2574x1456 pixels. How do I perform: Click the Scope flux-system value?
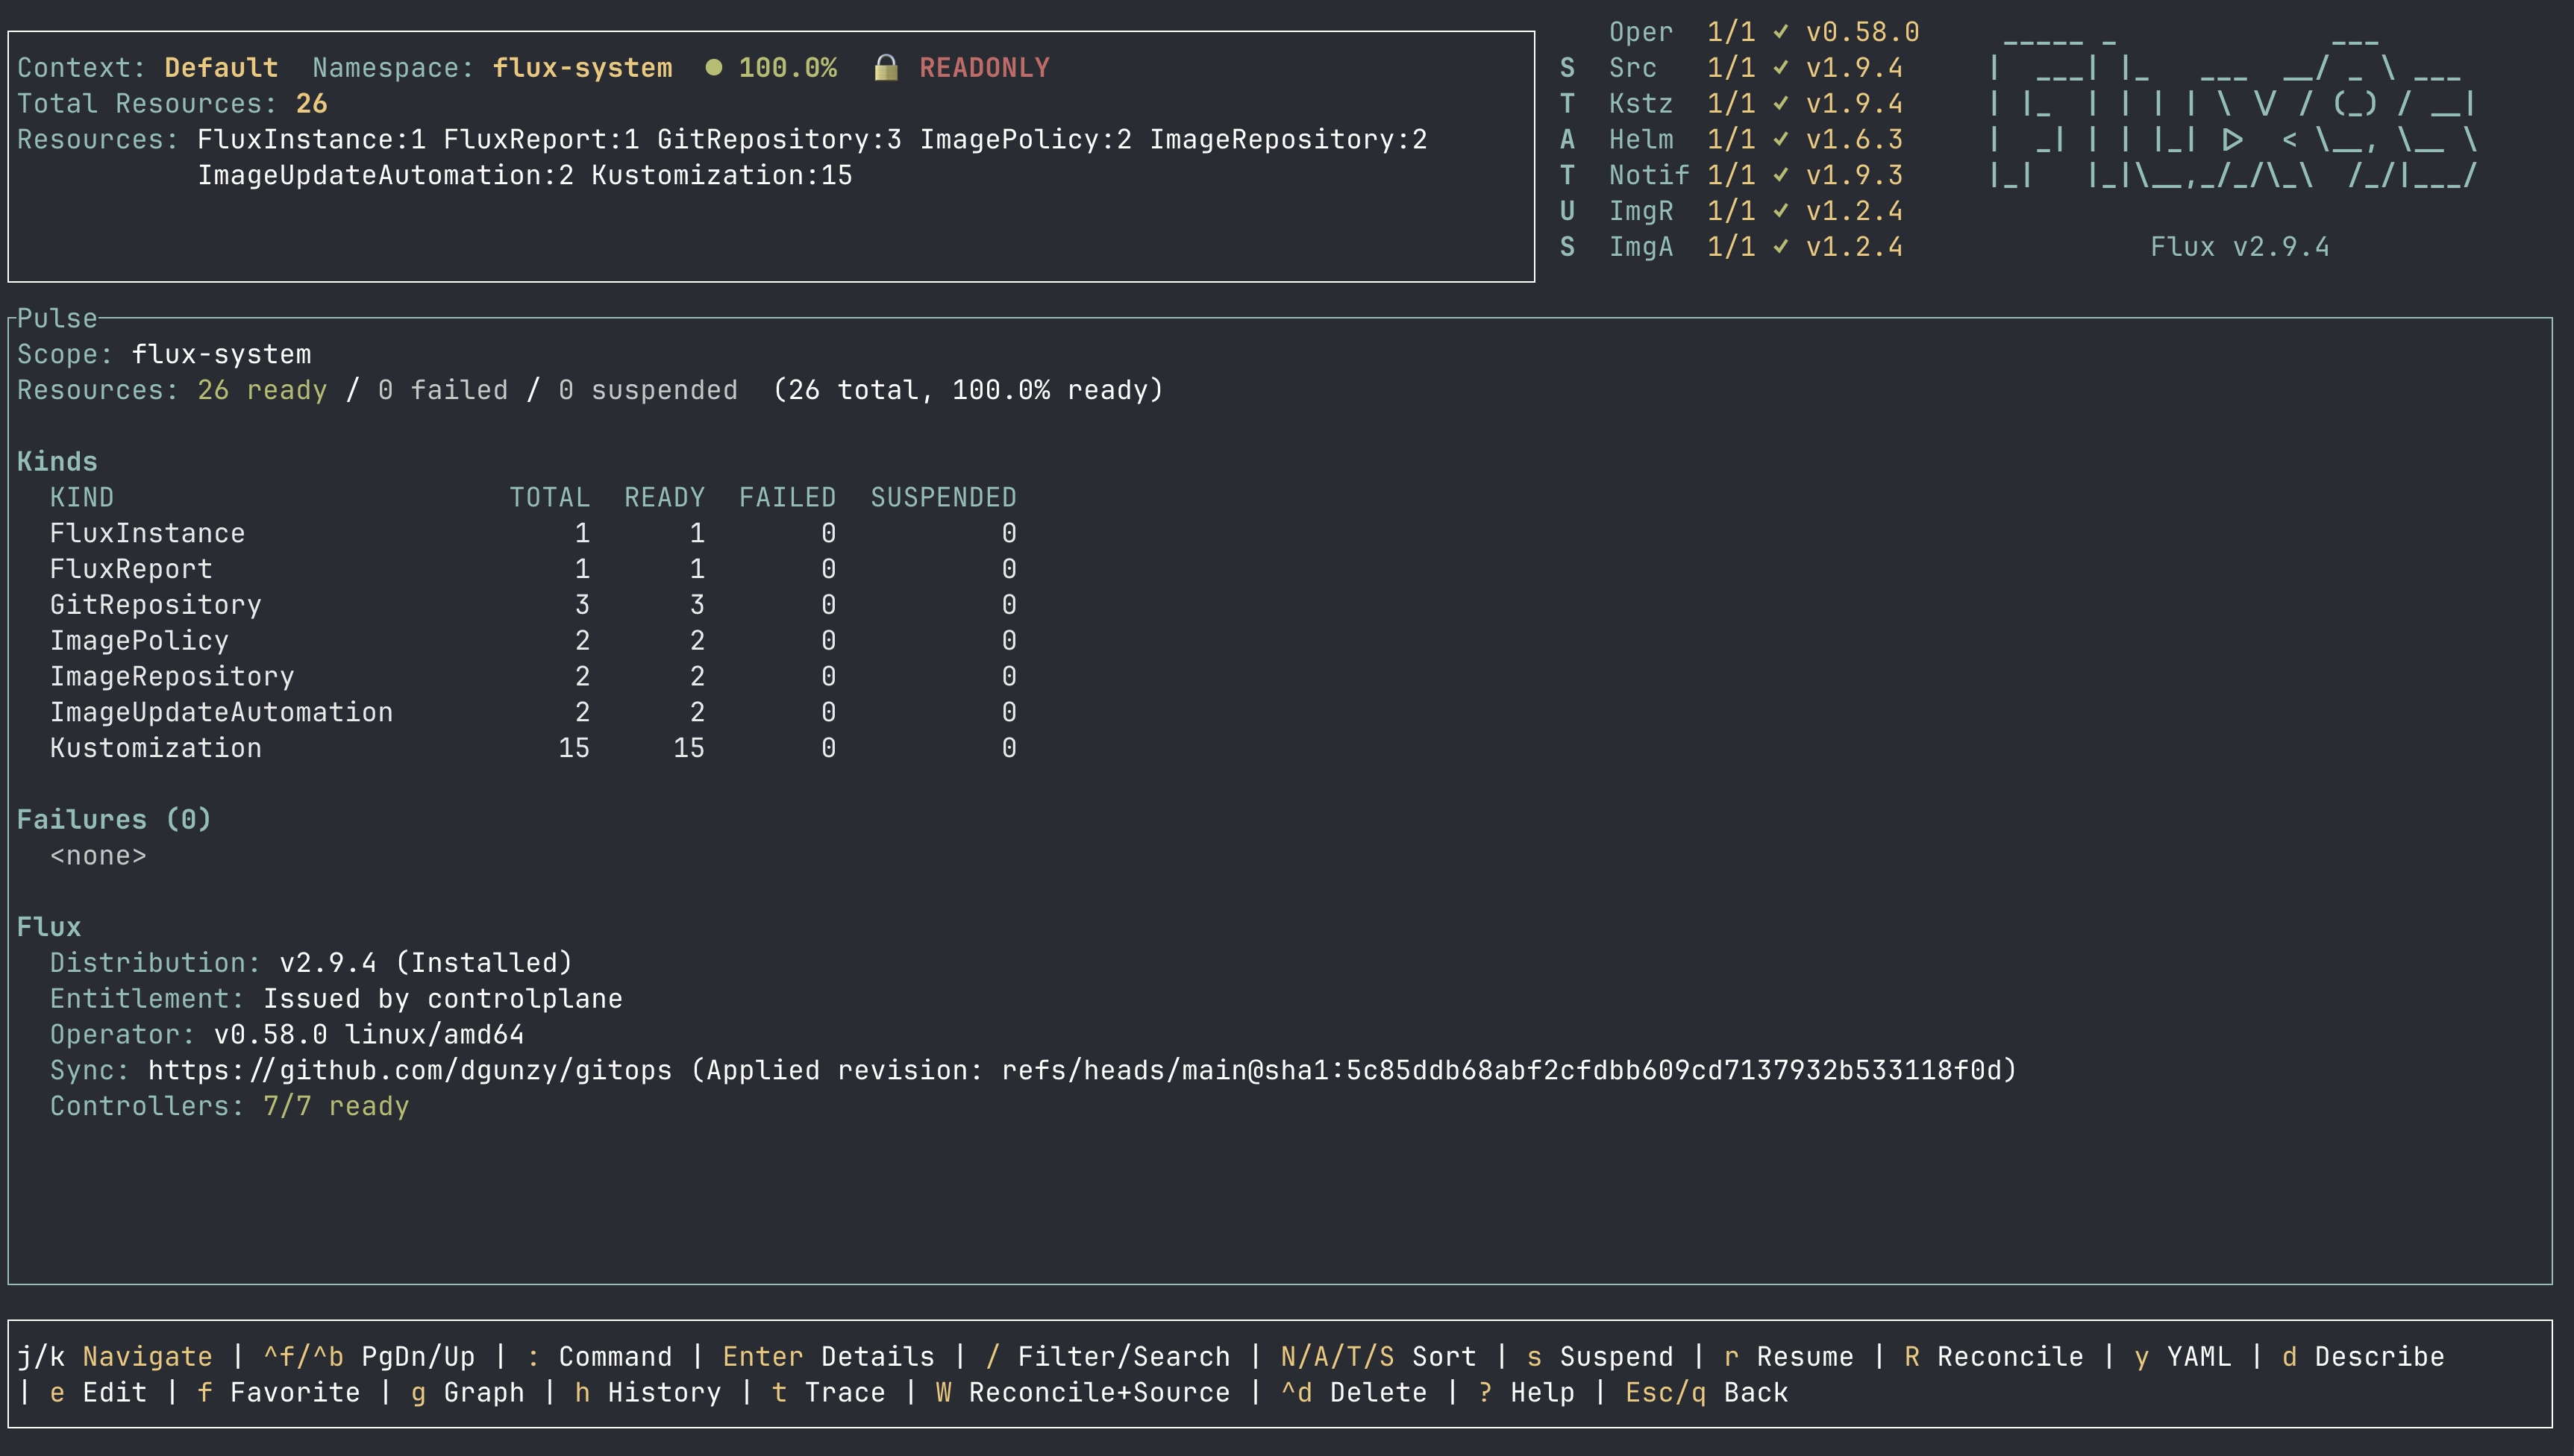[x=222, y=355]
